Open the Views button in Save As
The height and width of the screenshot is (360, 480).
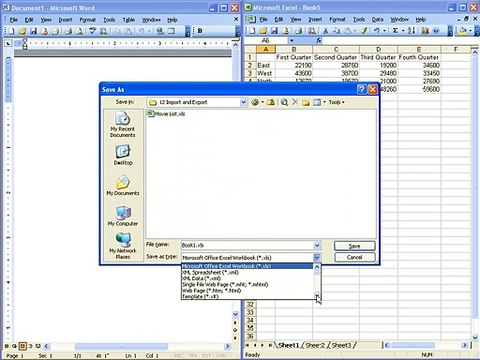(317, 102)
